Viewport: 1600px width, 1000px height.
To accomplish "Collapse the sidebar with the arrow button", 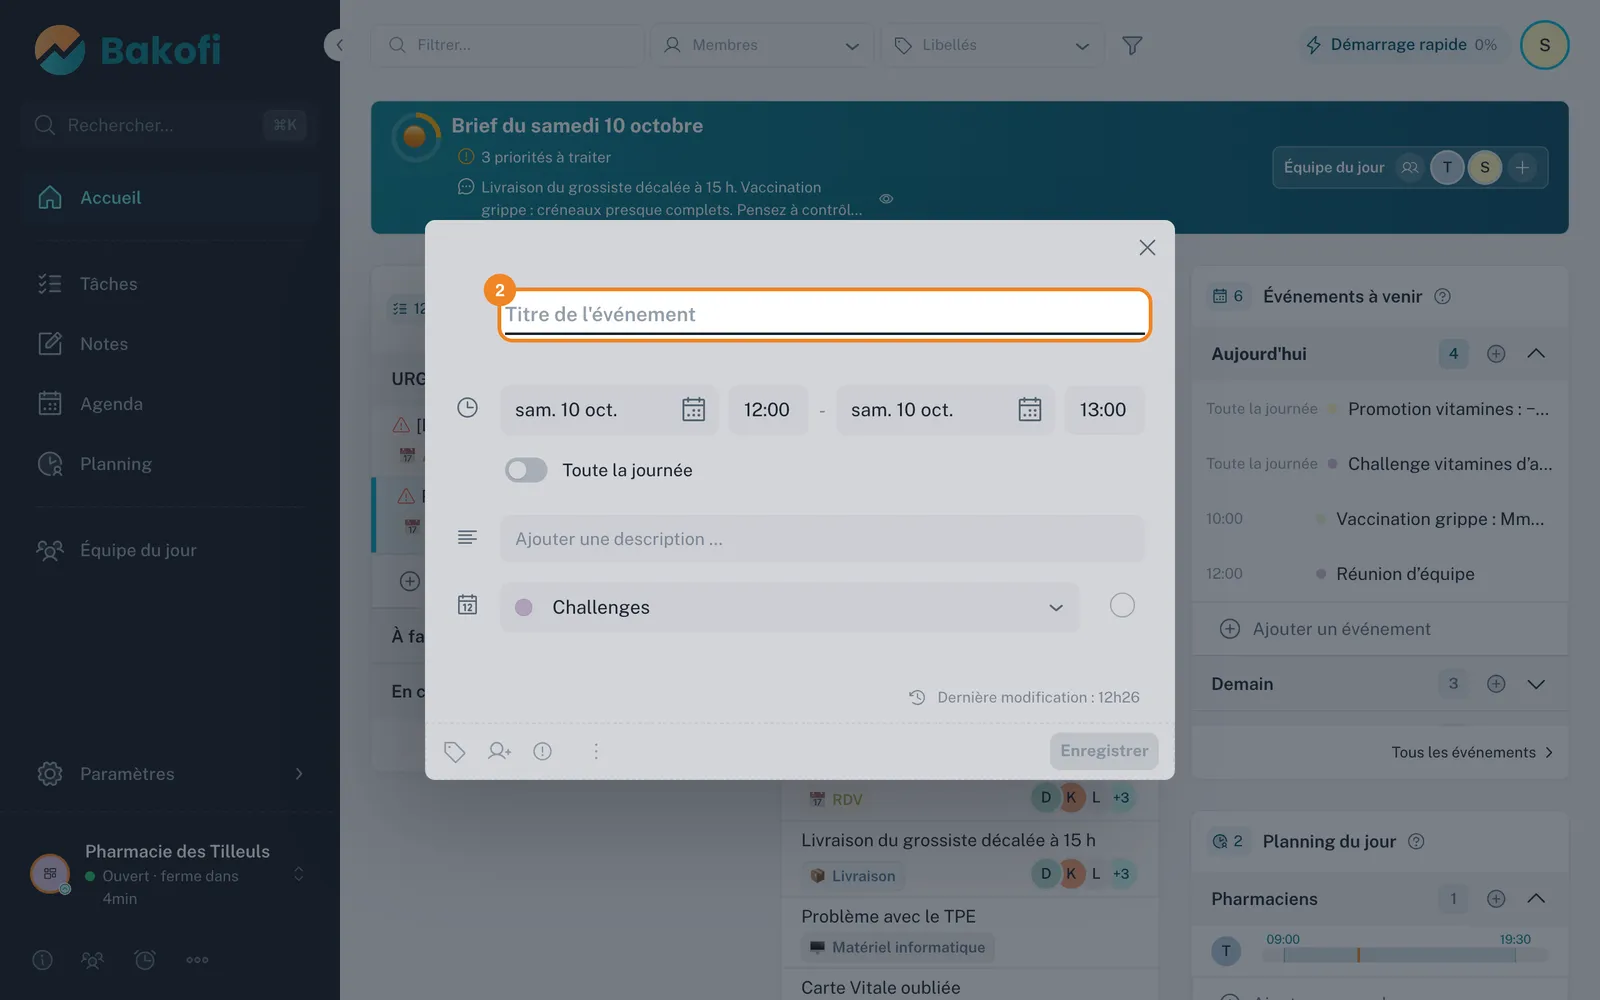I will pos(338,45).
